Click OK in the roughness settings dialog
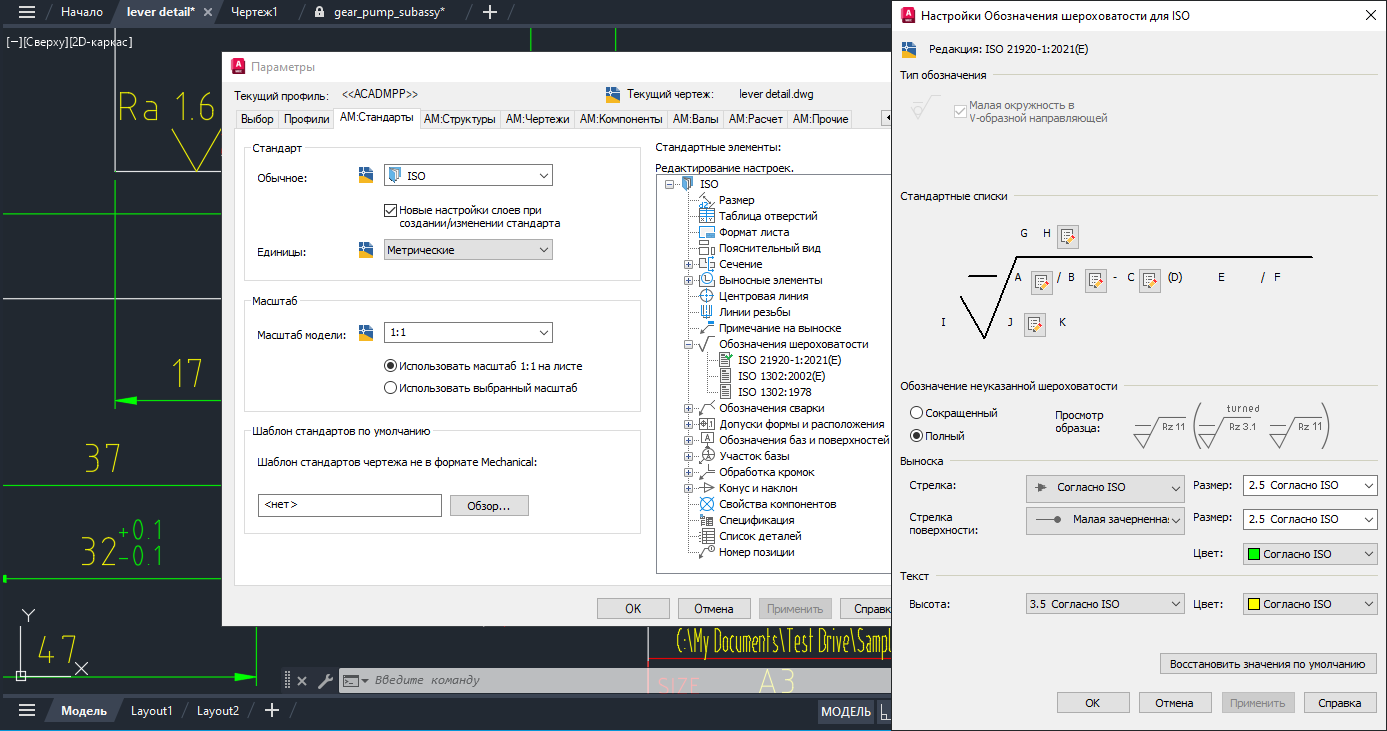The width and height of the screenshot is (1387, 731). click(x=1093, y=703)
